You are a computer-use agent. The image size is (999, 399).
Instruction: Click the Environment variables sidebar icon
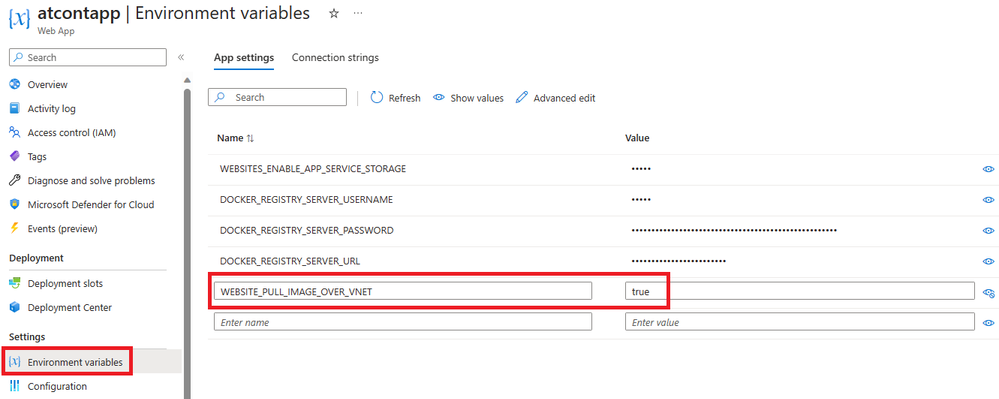[15, 362]
